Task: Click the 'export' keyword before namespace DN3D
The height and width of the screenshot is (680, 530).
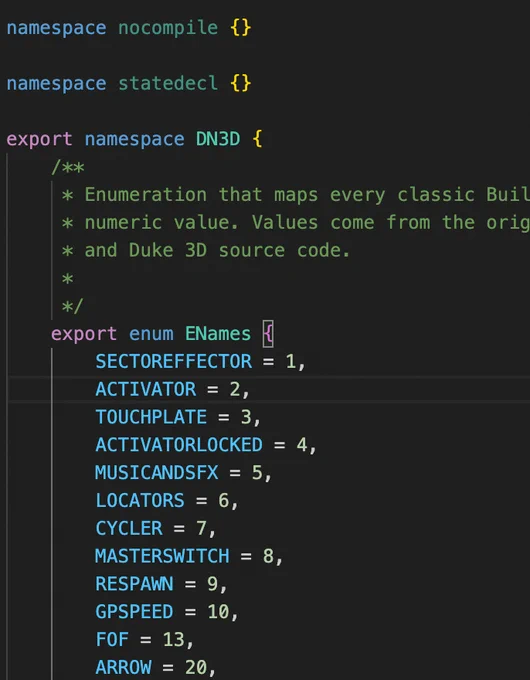Action: point(39,139)
